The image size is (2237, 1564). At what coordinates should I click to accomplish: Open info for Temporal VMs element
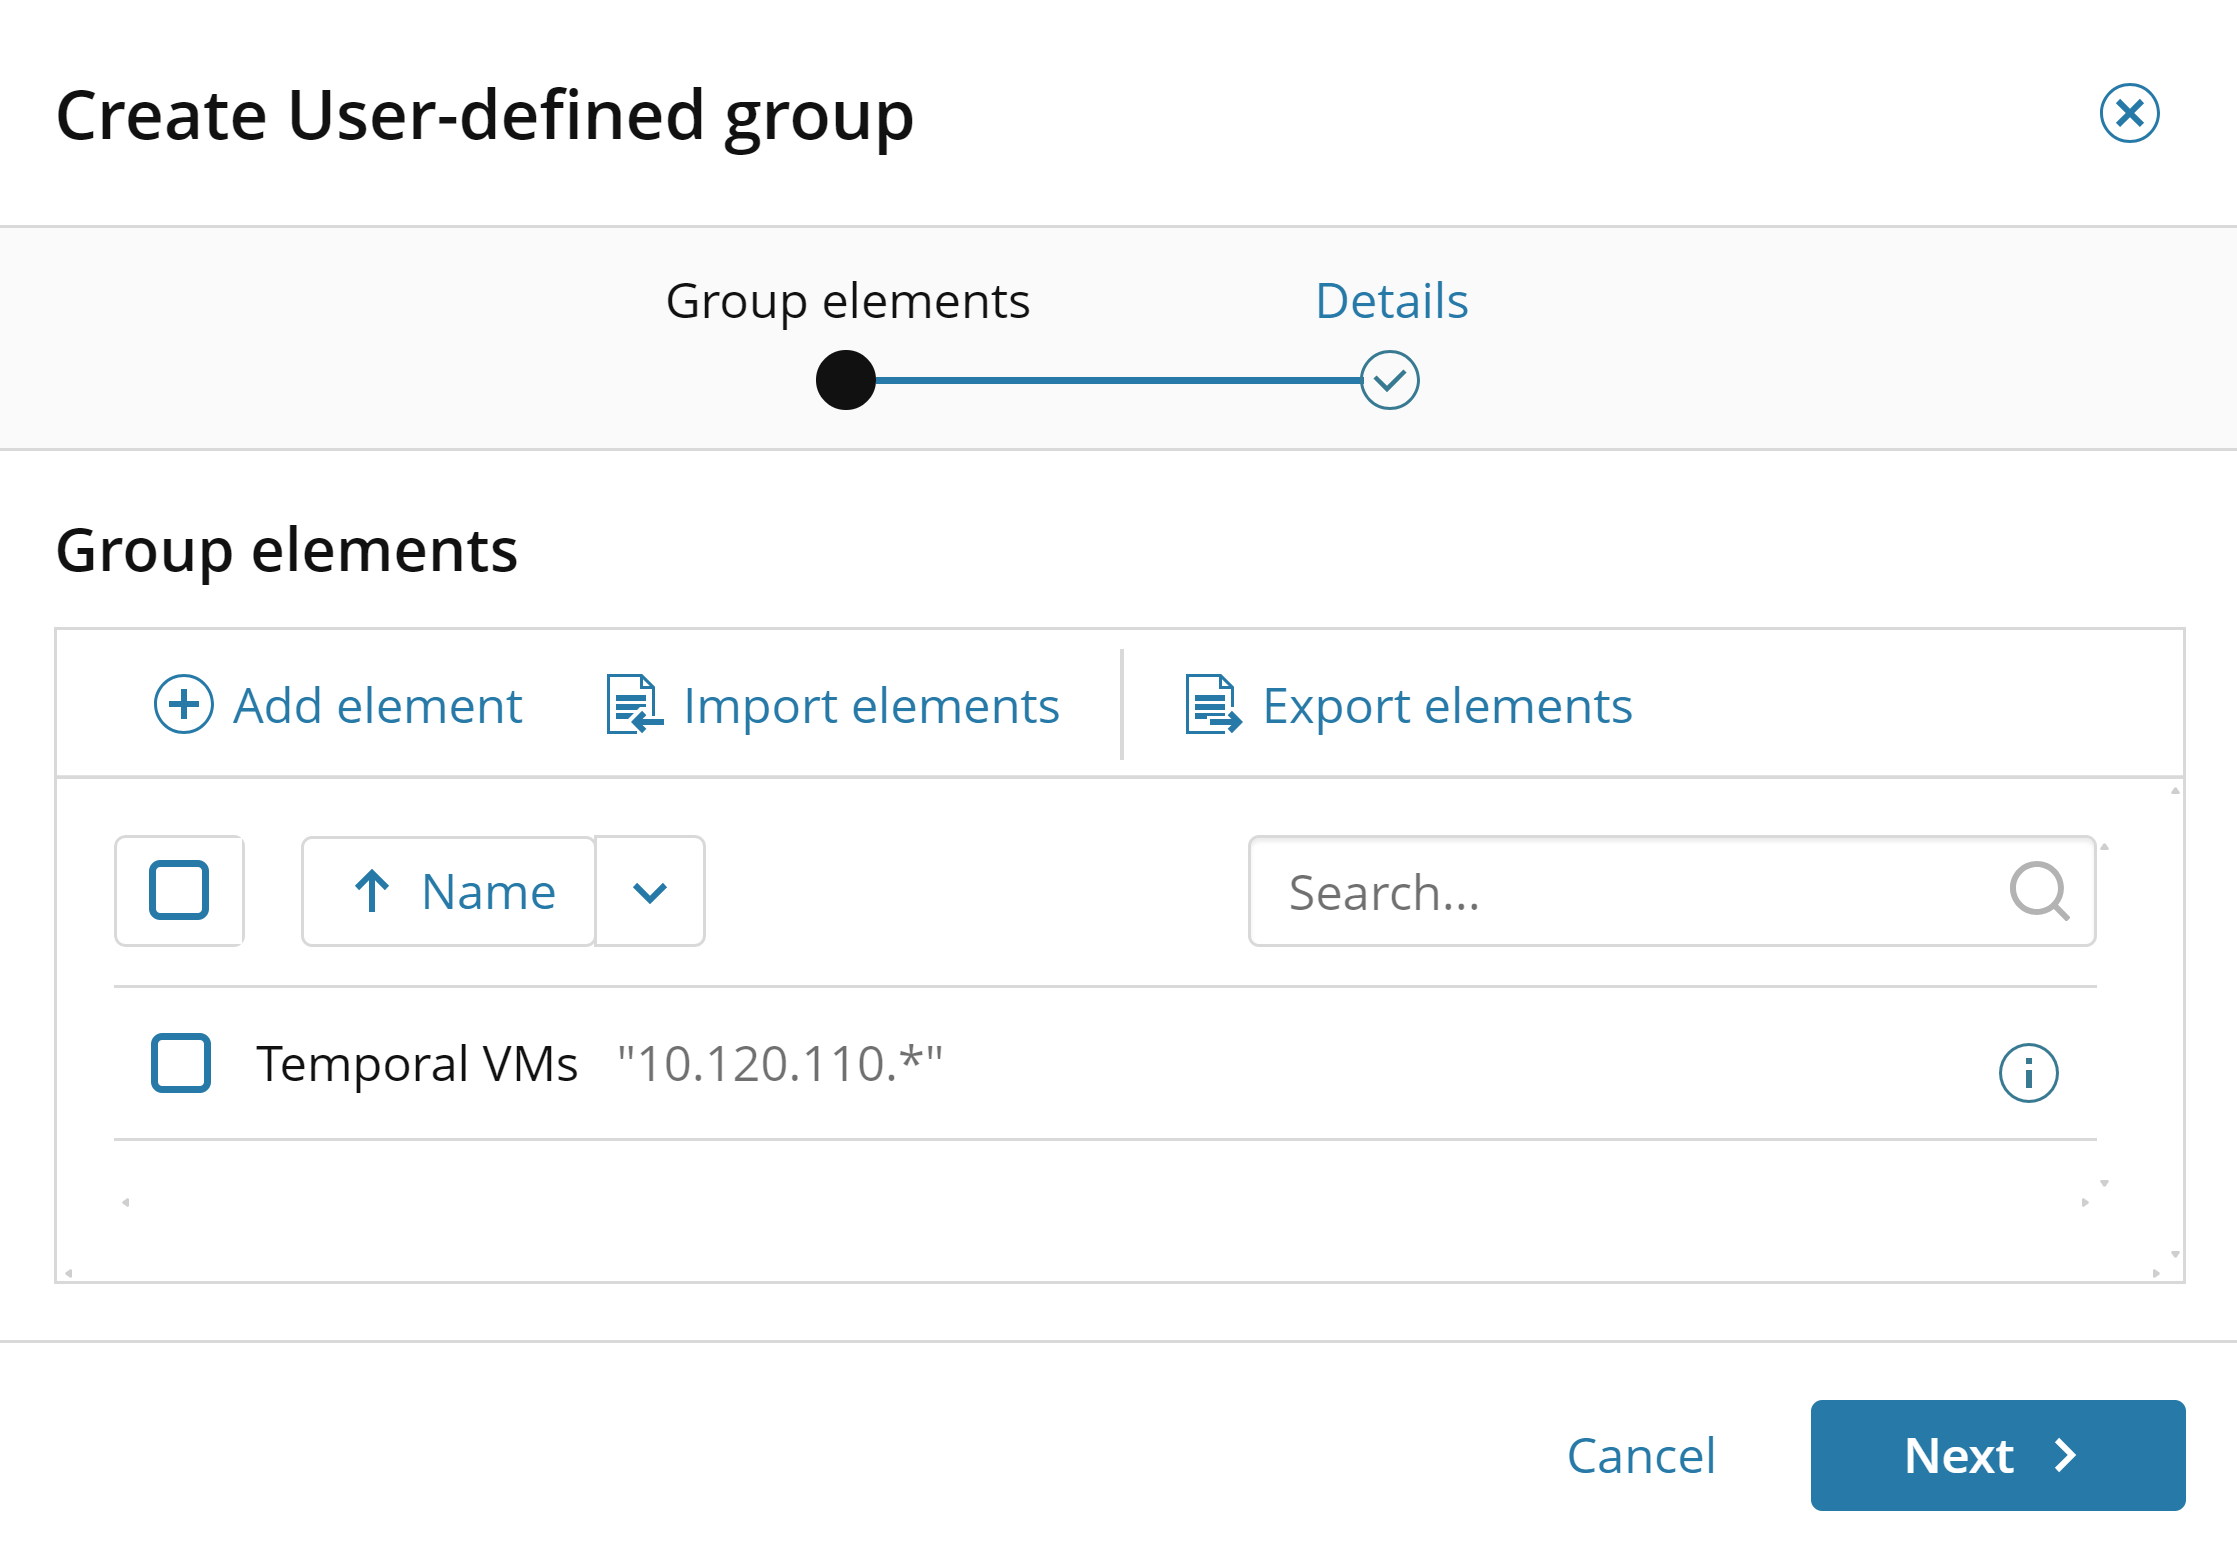click(x=2028, y=1073)
